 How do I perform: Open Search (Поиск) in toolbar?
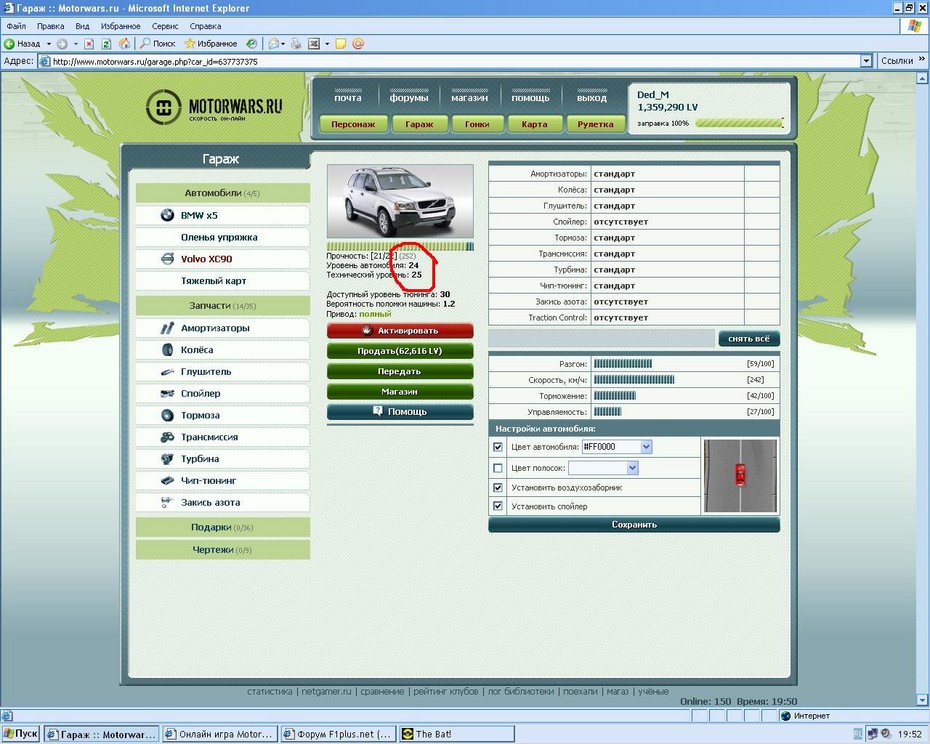[x=157, y=43]
